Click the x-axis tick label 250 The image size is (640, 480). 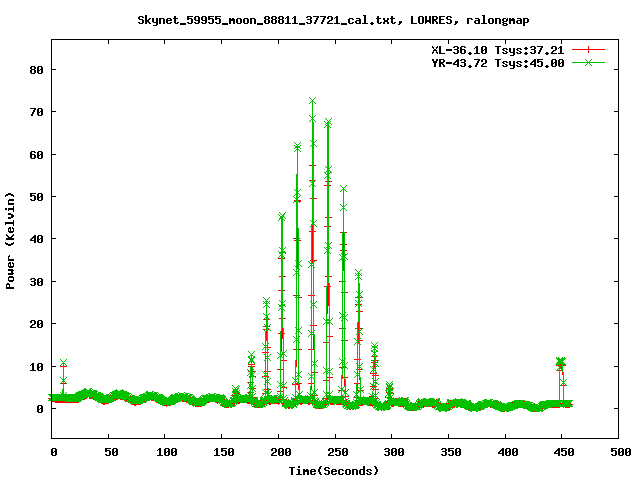pyautogui.click(x=338, y=452)
